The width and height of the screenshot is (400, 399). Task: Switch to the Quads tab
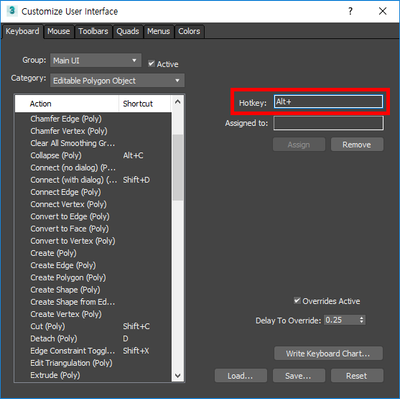[x=128, y=31]
